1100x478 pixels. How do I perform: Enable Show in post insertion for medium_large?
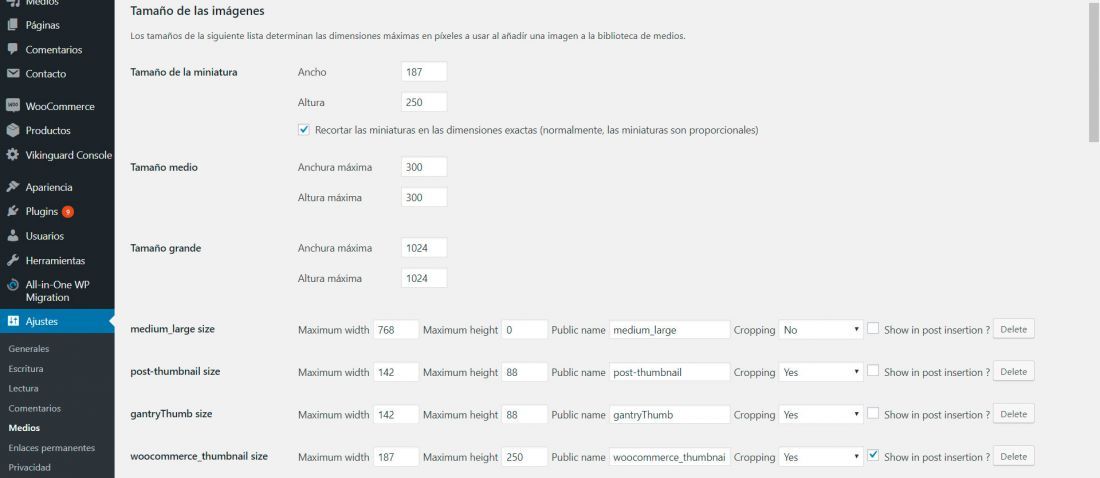pyautogui.click(x=873, y=328)
